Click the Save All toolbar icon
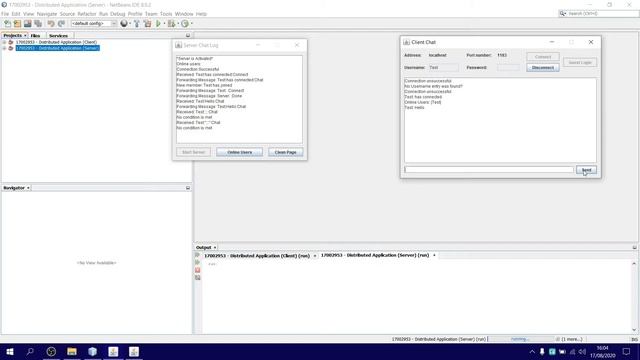The height and width of the screenshot is (360, 640). click(38, 24)
